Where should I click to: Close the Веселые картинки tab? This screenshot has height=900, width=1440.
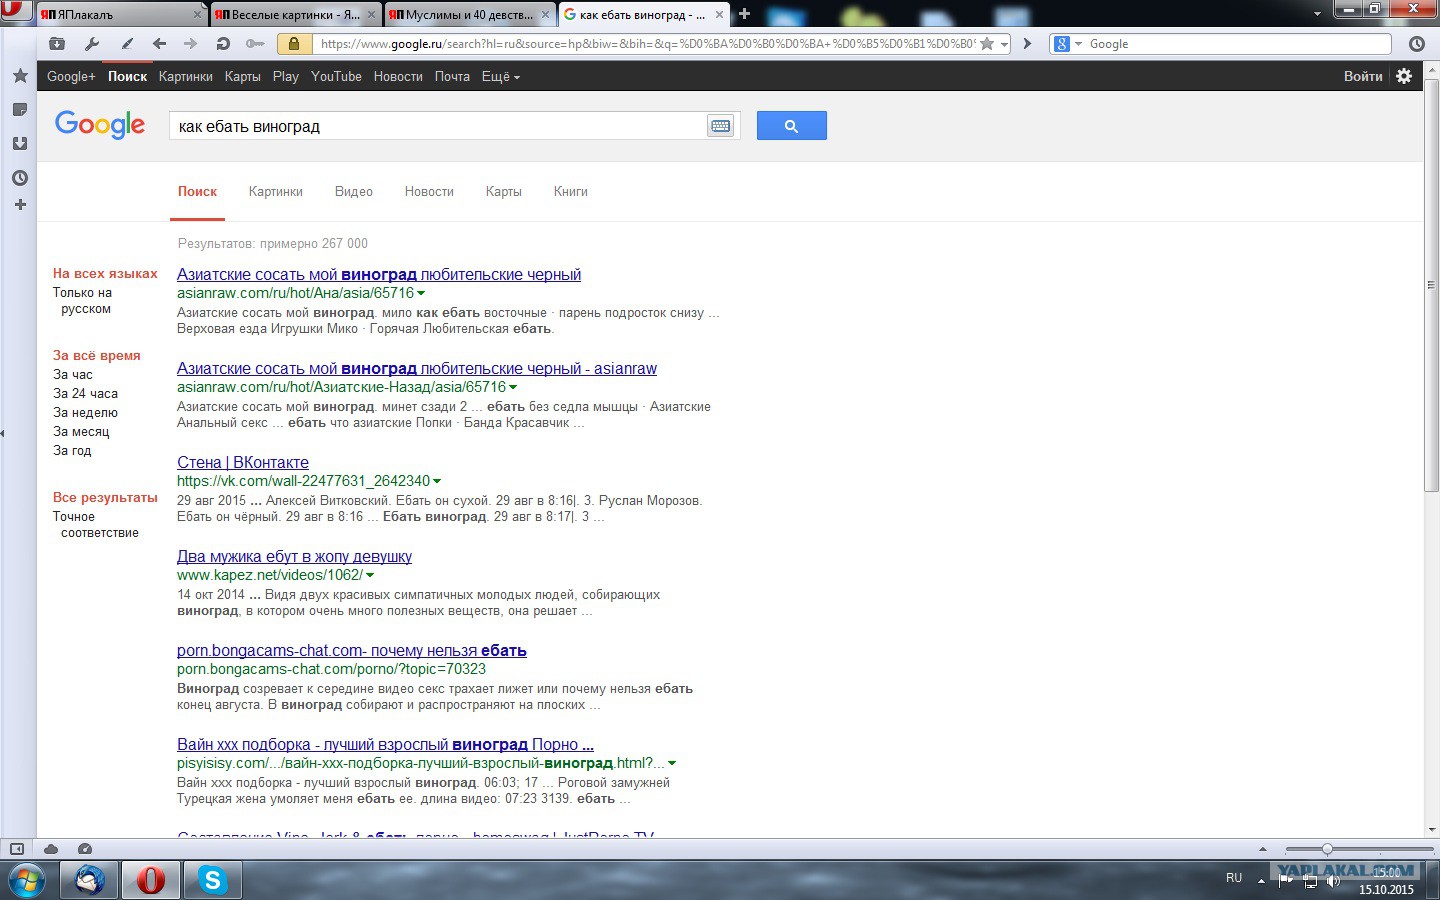(x=371, y=15)
